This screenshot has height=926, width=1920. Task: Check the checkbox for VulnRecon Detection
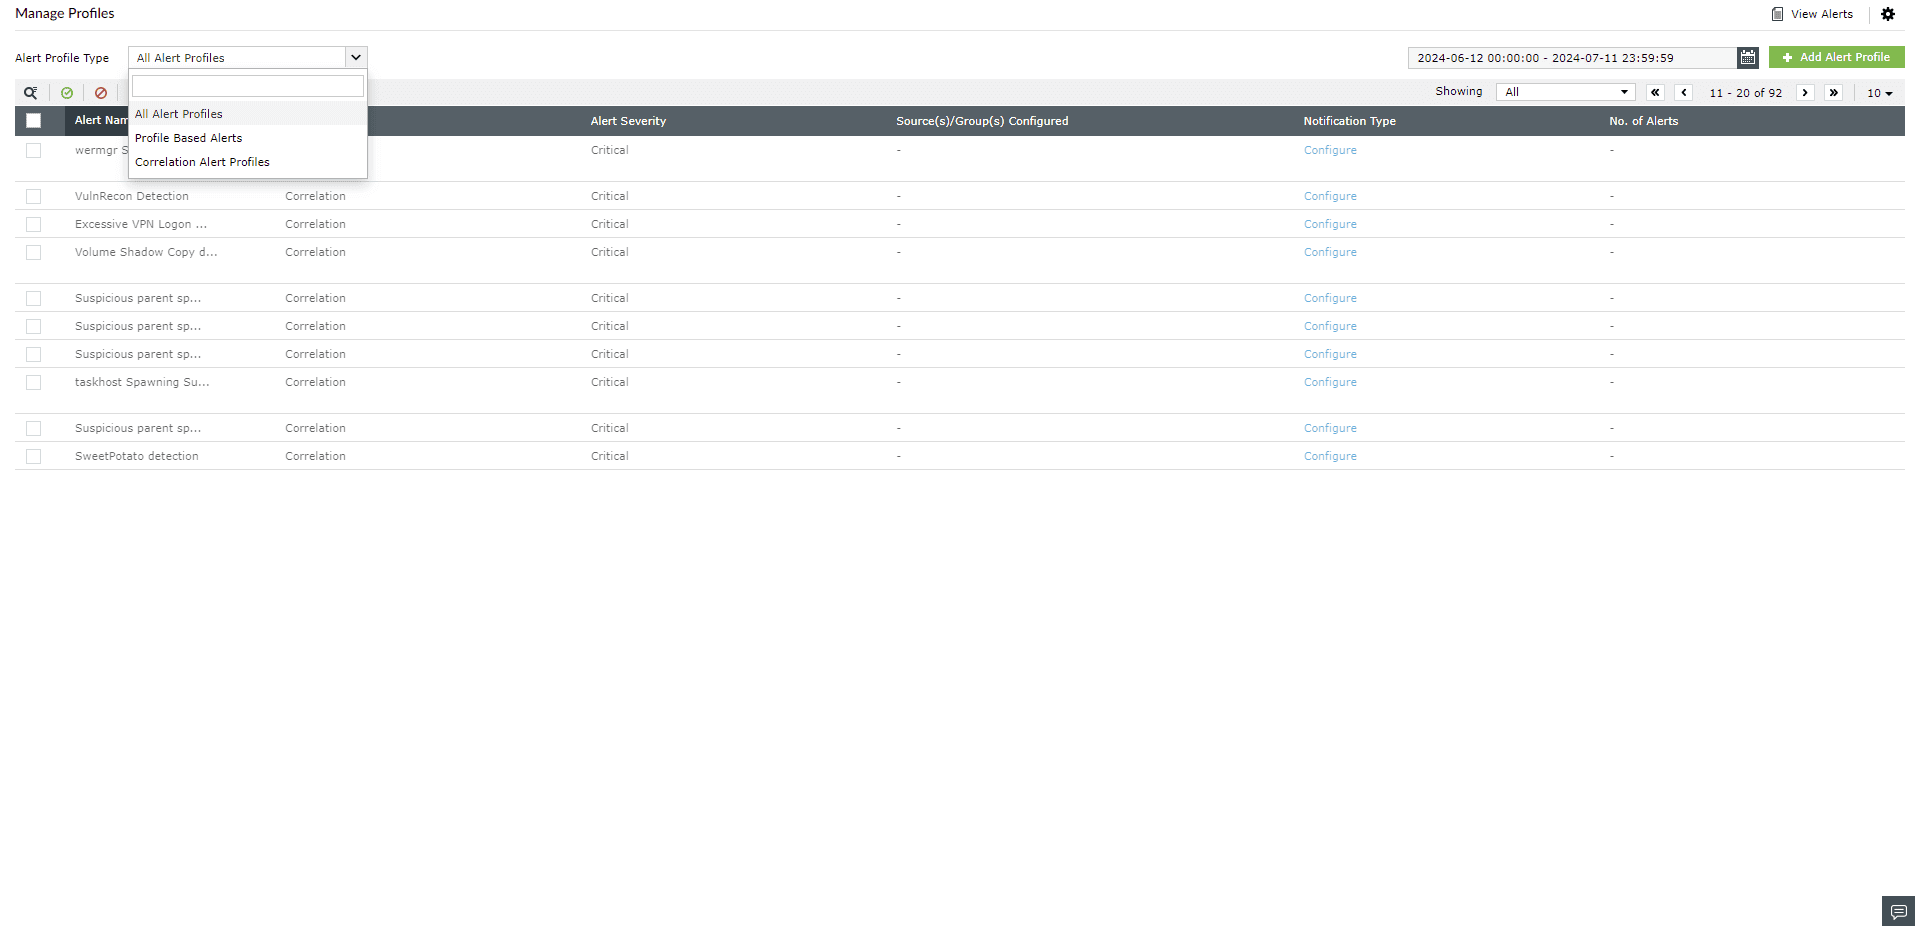(33, 196)
